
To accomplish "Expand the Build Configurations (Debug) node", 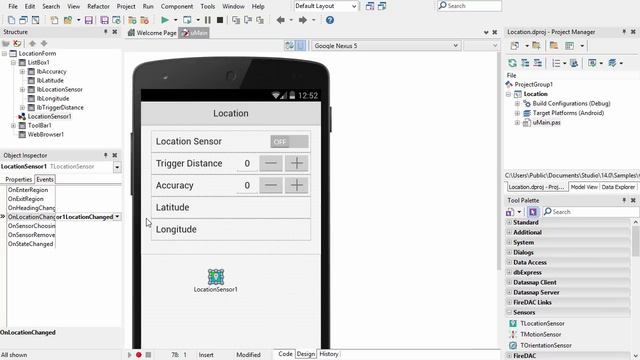I will click(517, 104).
